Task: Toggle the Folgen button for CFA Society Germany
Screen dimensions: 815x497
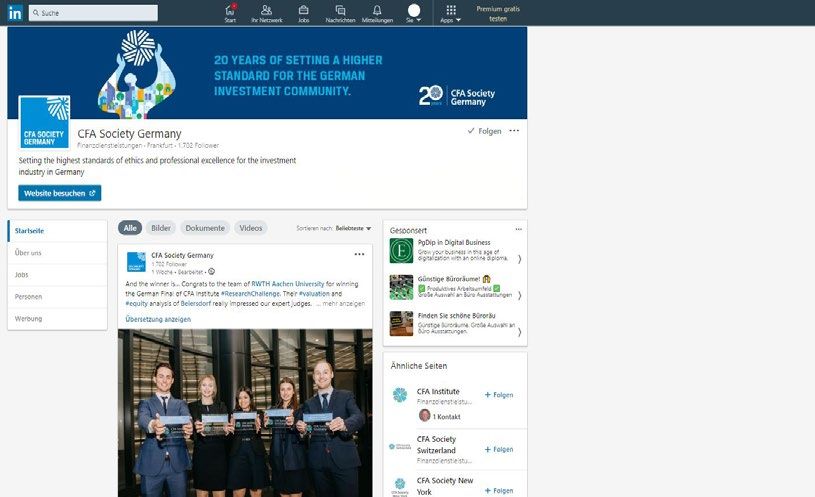Action: (484, 131)
